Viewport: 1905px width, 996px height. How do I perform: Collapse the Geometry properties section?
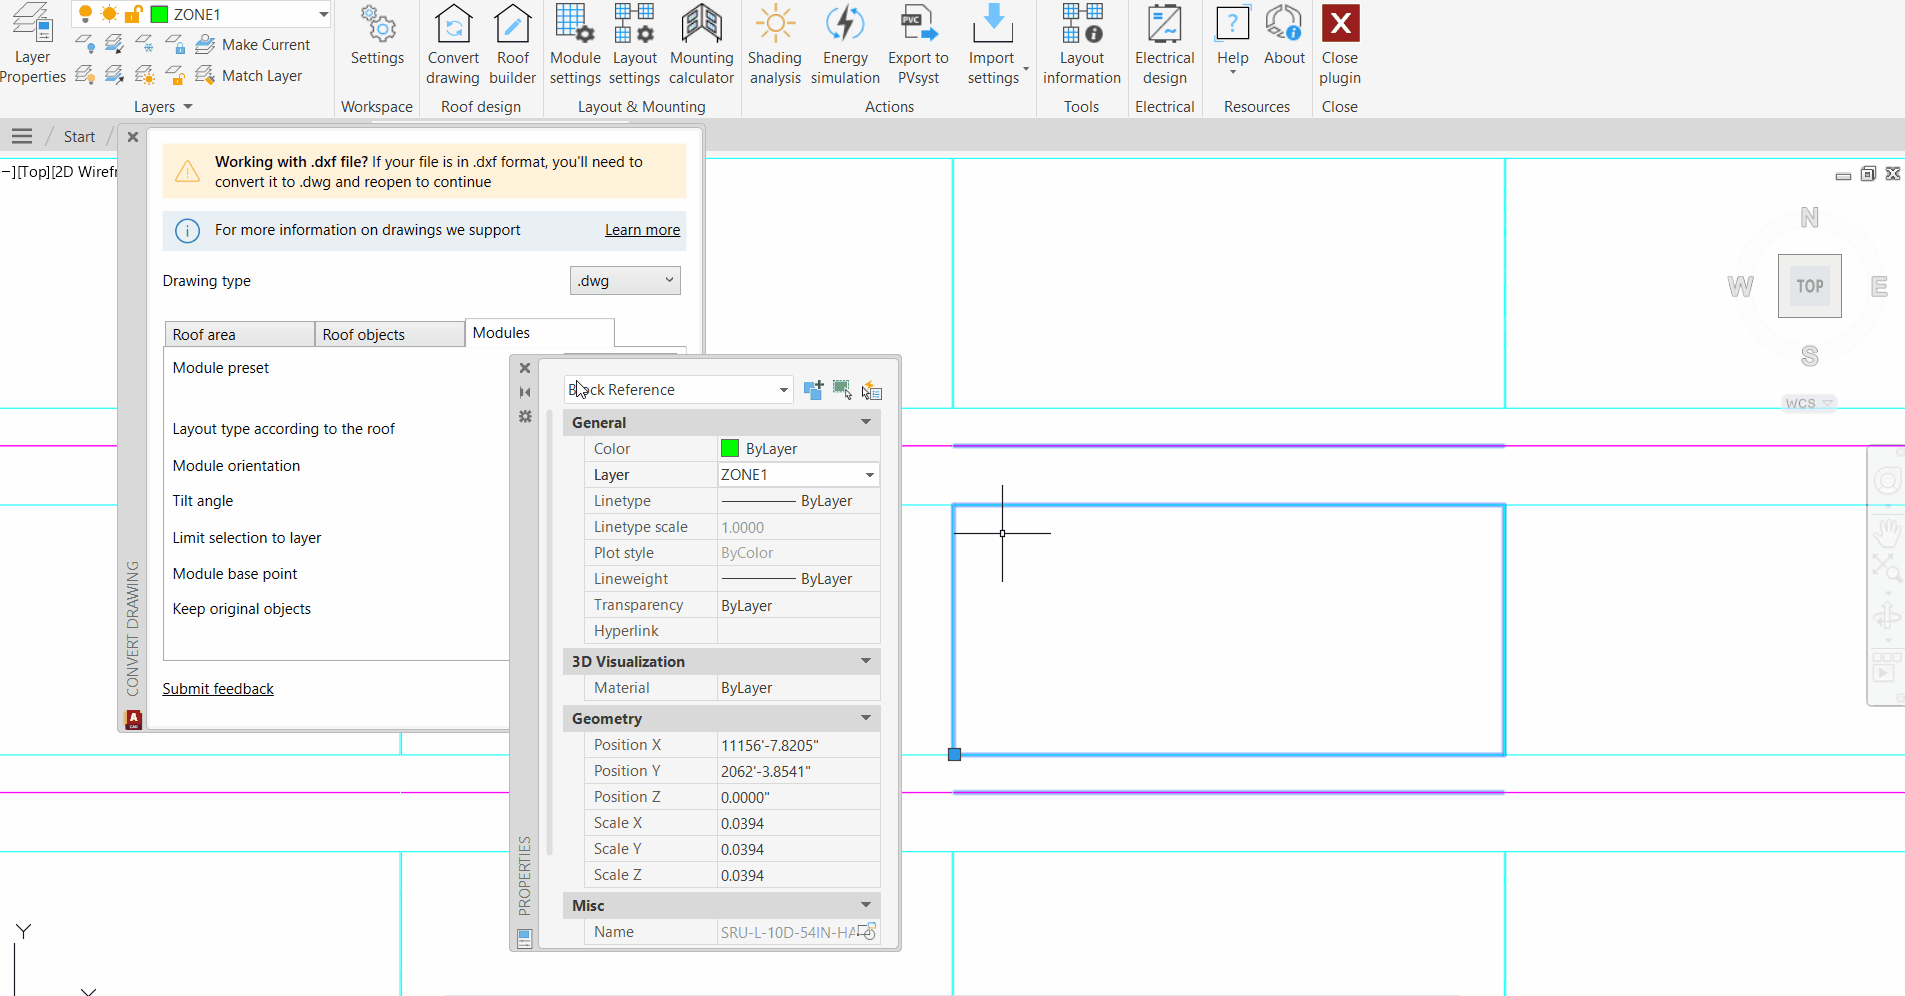point(864,718)
